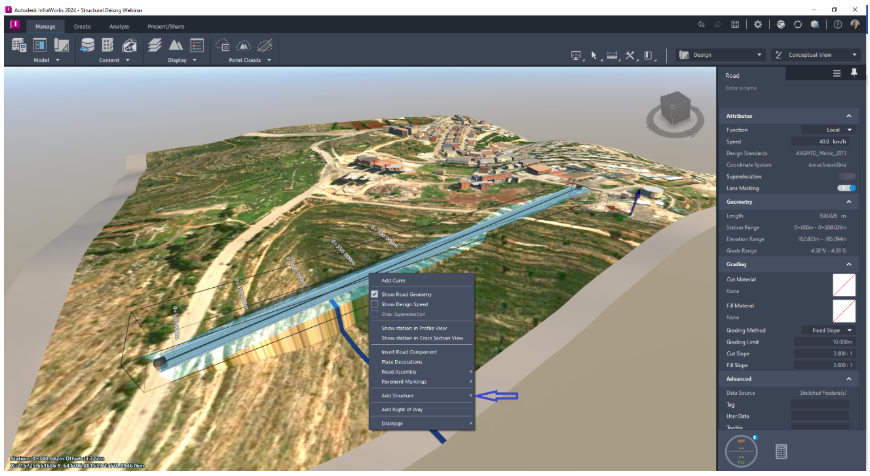Viewport: 870px width, 476px height.
Task: Collapse the Advanced section
Action: click(x=848, y=379)
